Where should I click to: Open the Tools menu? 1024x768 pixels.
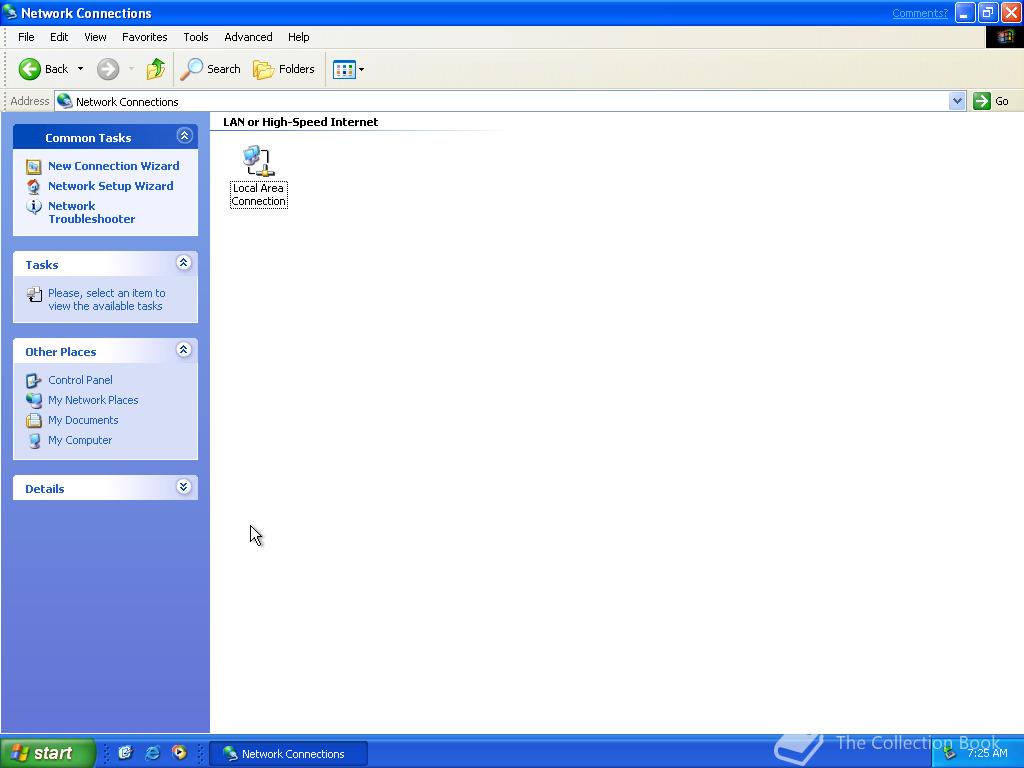tap(195, 37)
